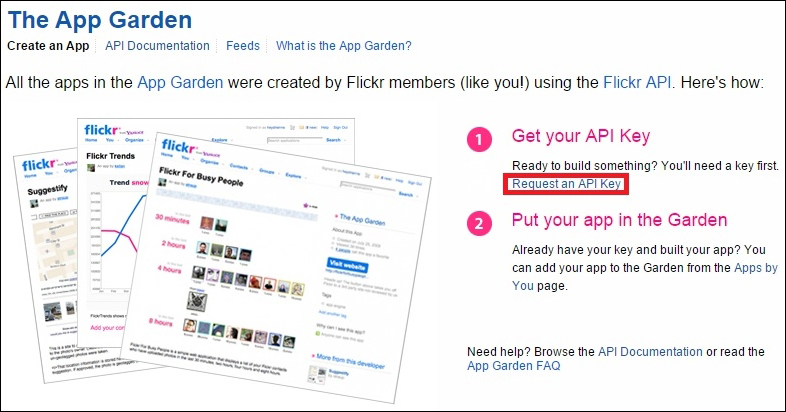The image size is (786, 412).
Task: Open the API Documentation tab
Action: 157,46
